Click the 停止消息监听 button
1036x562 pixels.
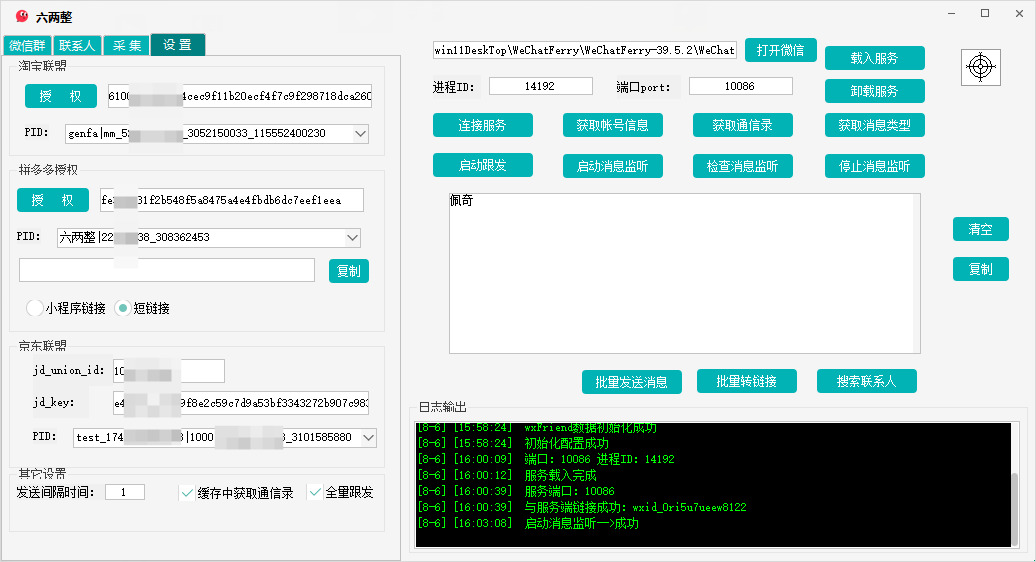(x=875, y=166)
